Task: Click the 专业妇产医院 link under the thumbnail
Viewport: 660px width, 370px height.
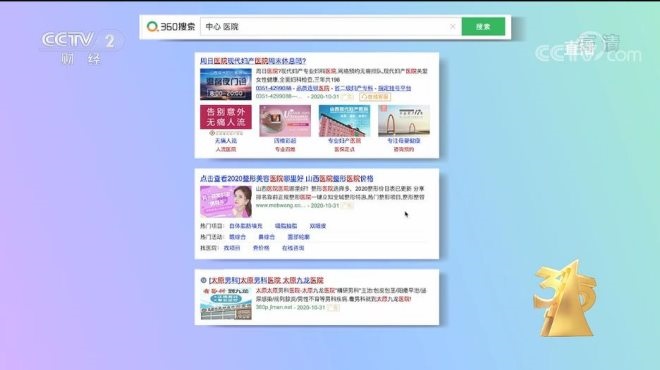Action: 344,141
